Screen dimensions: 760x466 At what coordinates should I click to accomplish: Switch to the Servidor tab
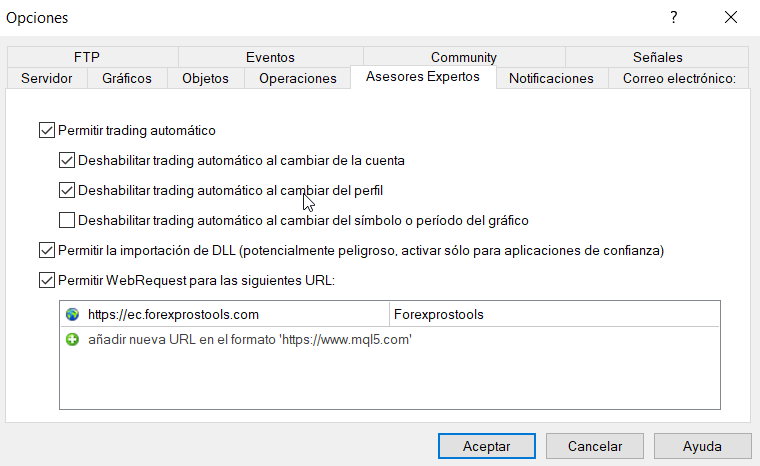tap(47, 78)
